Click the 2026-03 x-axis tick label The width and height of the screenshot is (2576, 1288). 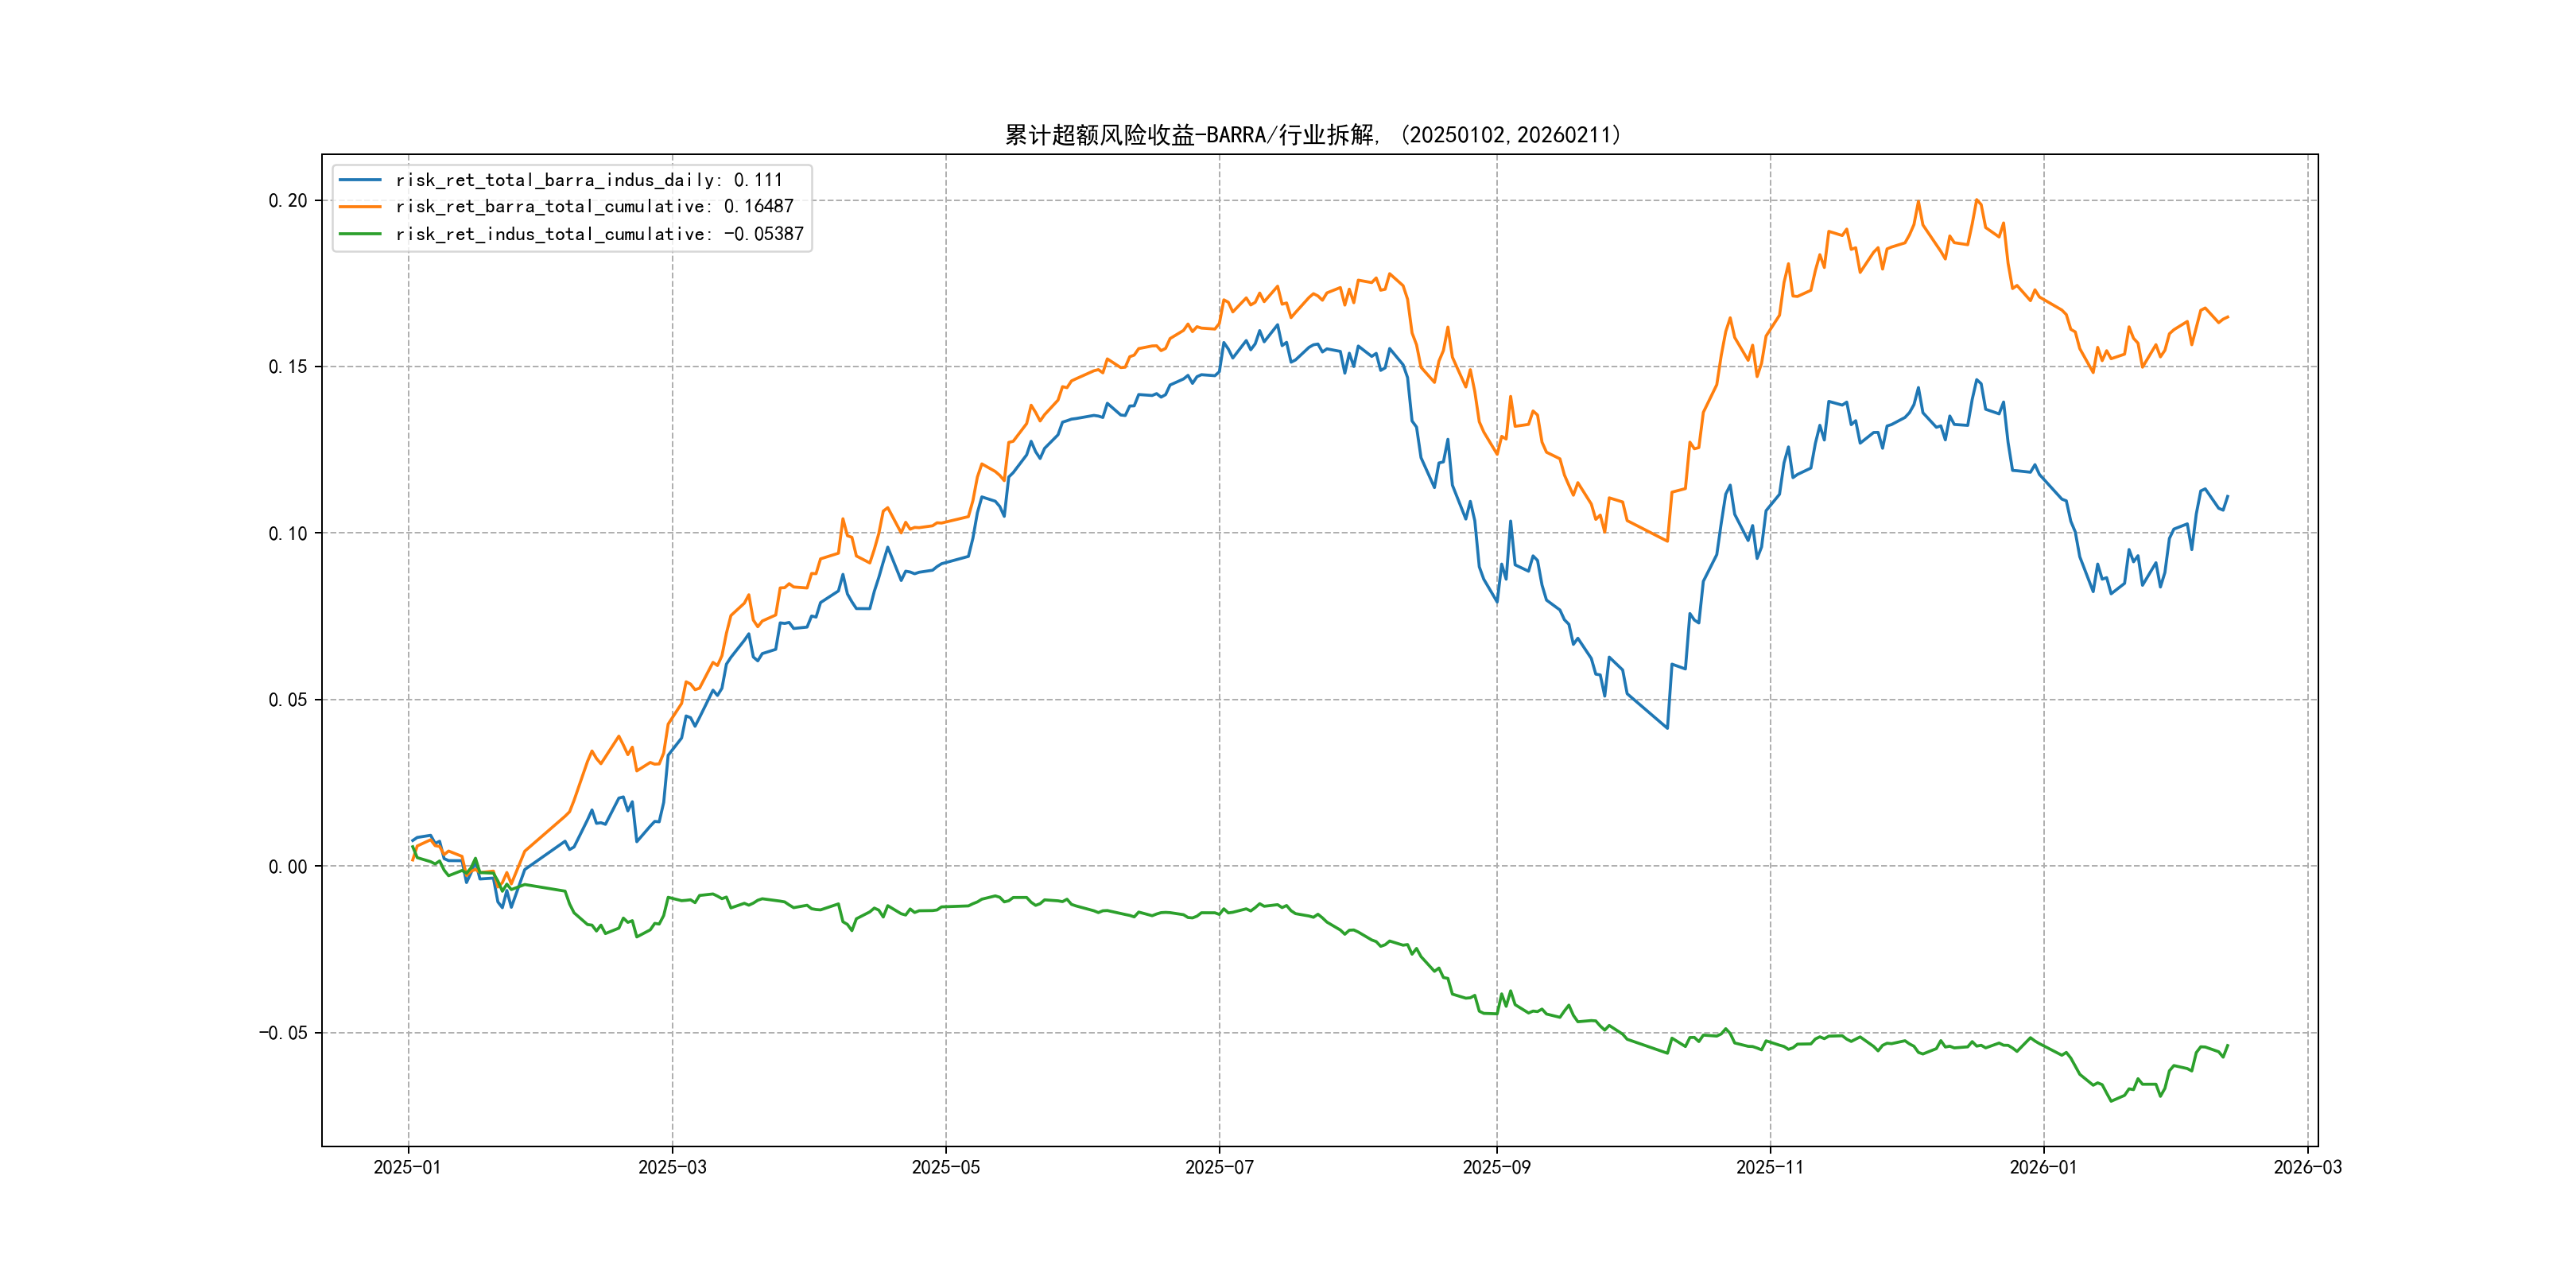tap(2307, 1167)
